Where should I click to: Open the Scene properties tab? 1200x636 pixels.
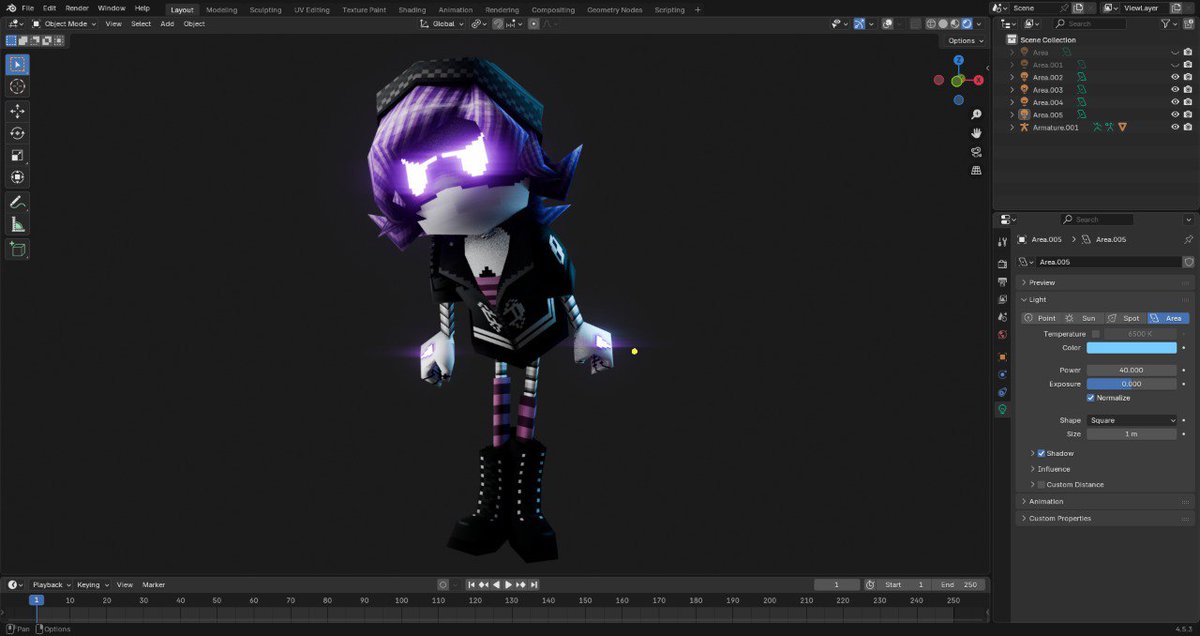(x=1002, y=317)
